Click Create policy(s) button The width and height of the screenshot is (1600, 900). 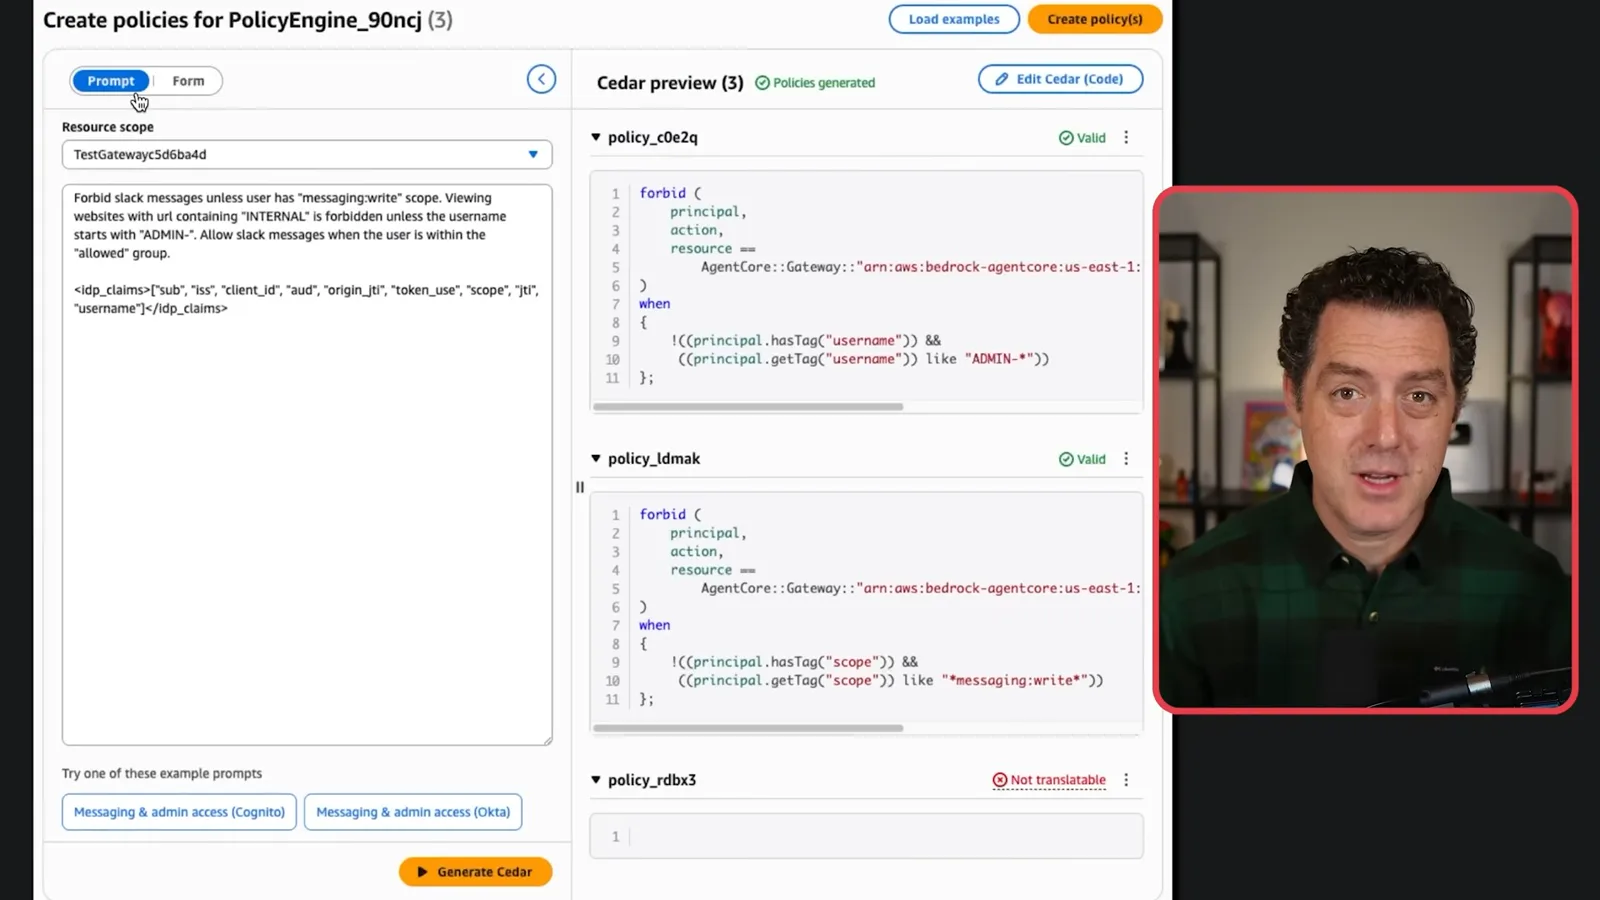click(x=1095, y=19)
